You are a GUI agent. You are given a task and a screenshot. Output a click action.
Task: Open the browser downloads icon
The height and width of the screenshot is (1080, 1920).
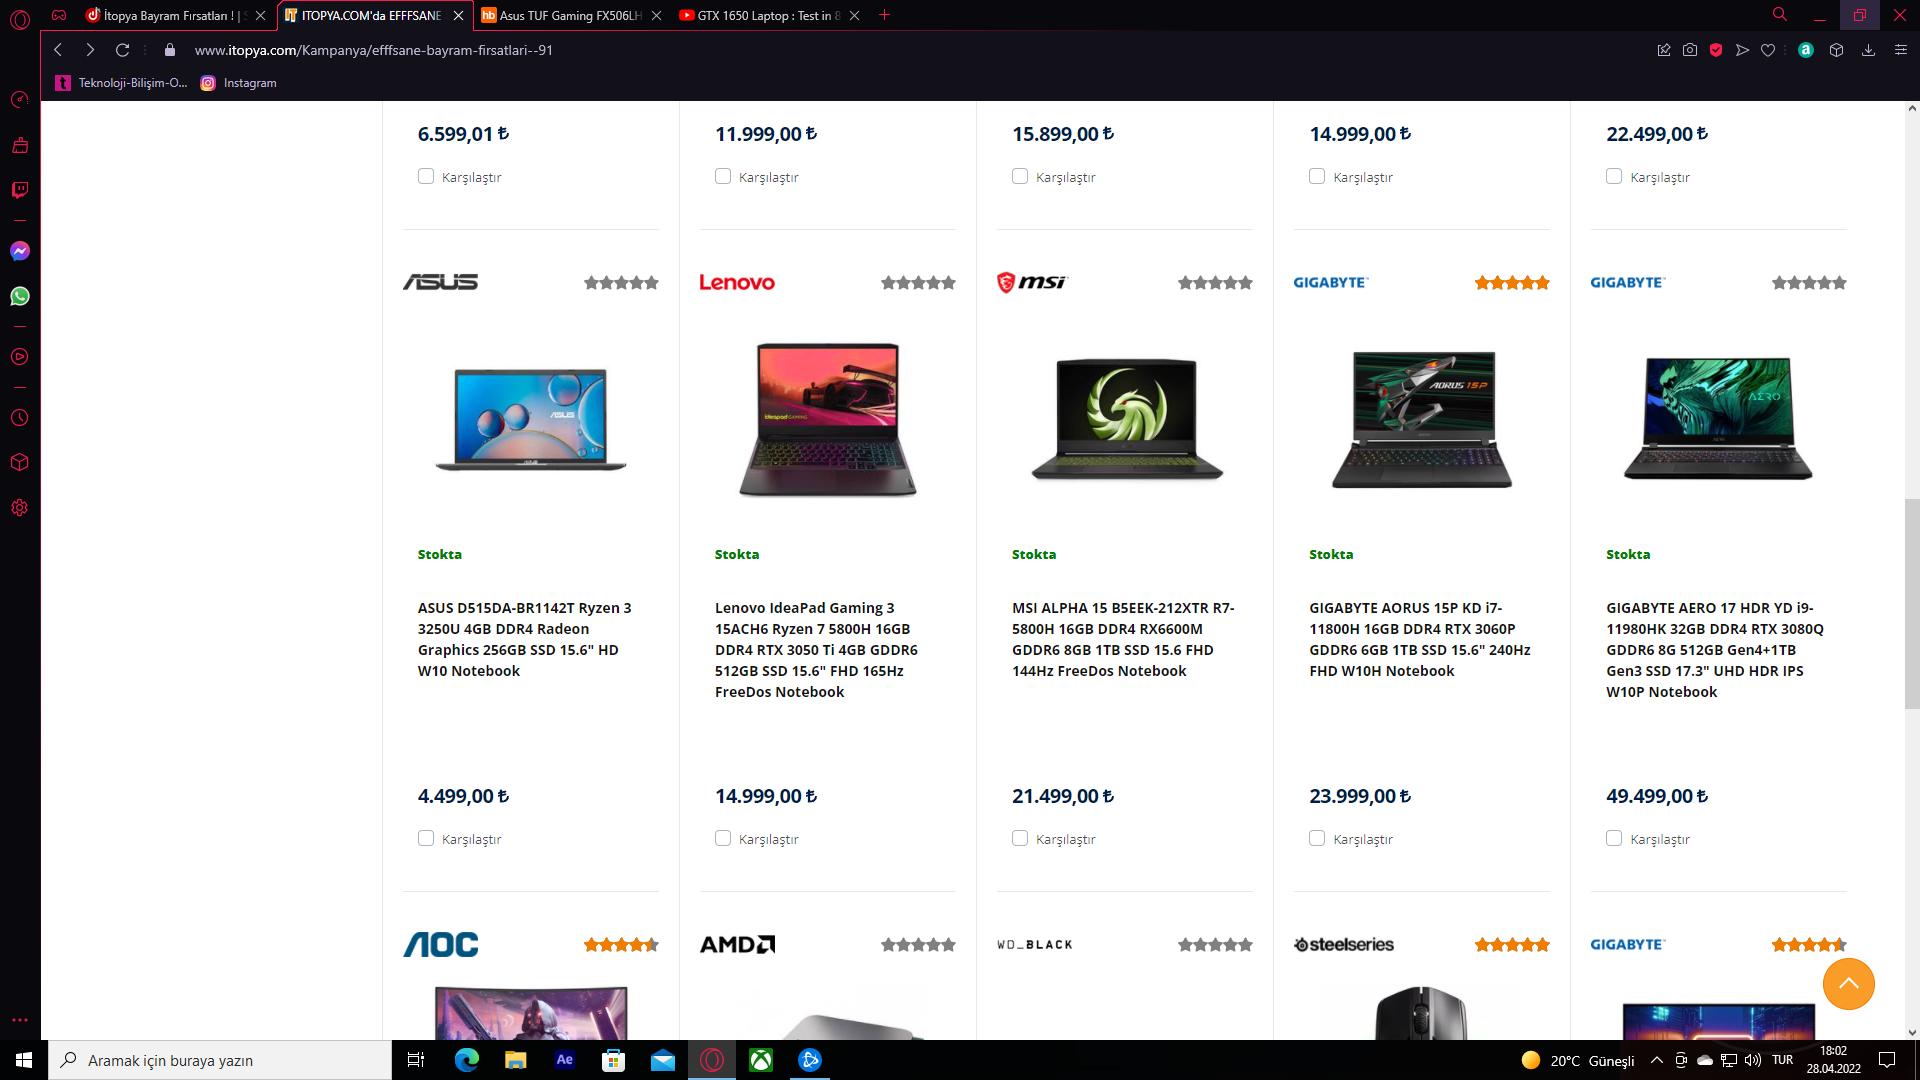coord(1868,50)
